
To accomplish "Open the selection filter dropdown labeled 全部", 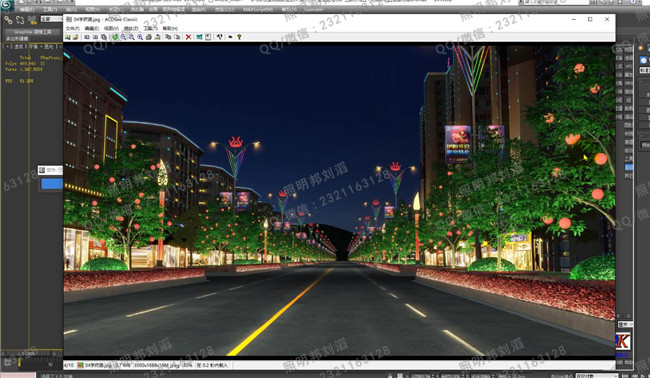I will [51, 19].
